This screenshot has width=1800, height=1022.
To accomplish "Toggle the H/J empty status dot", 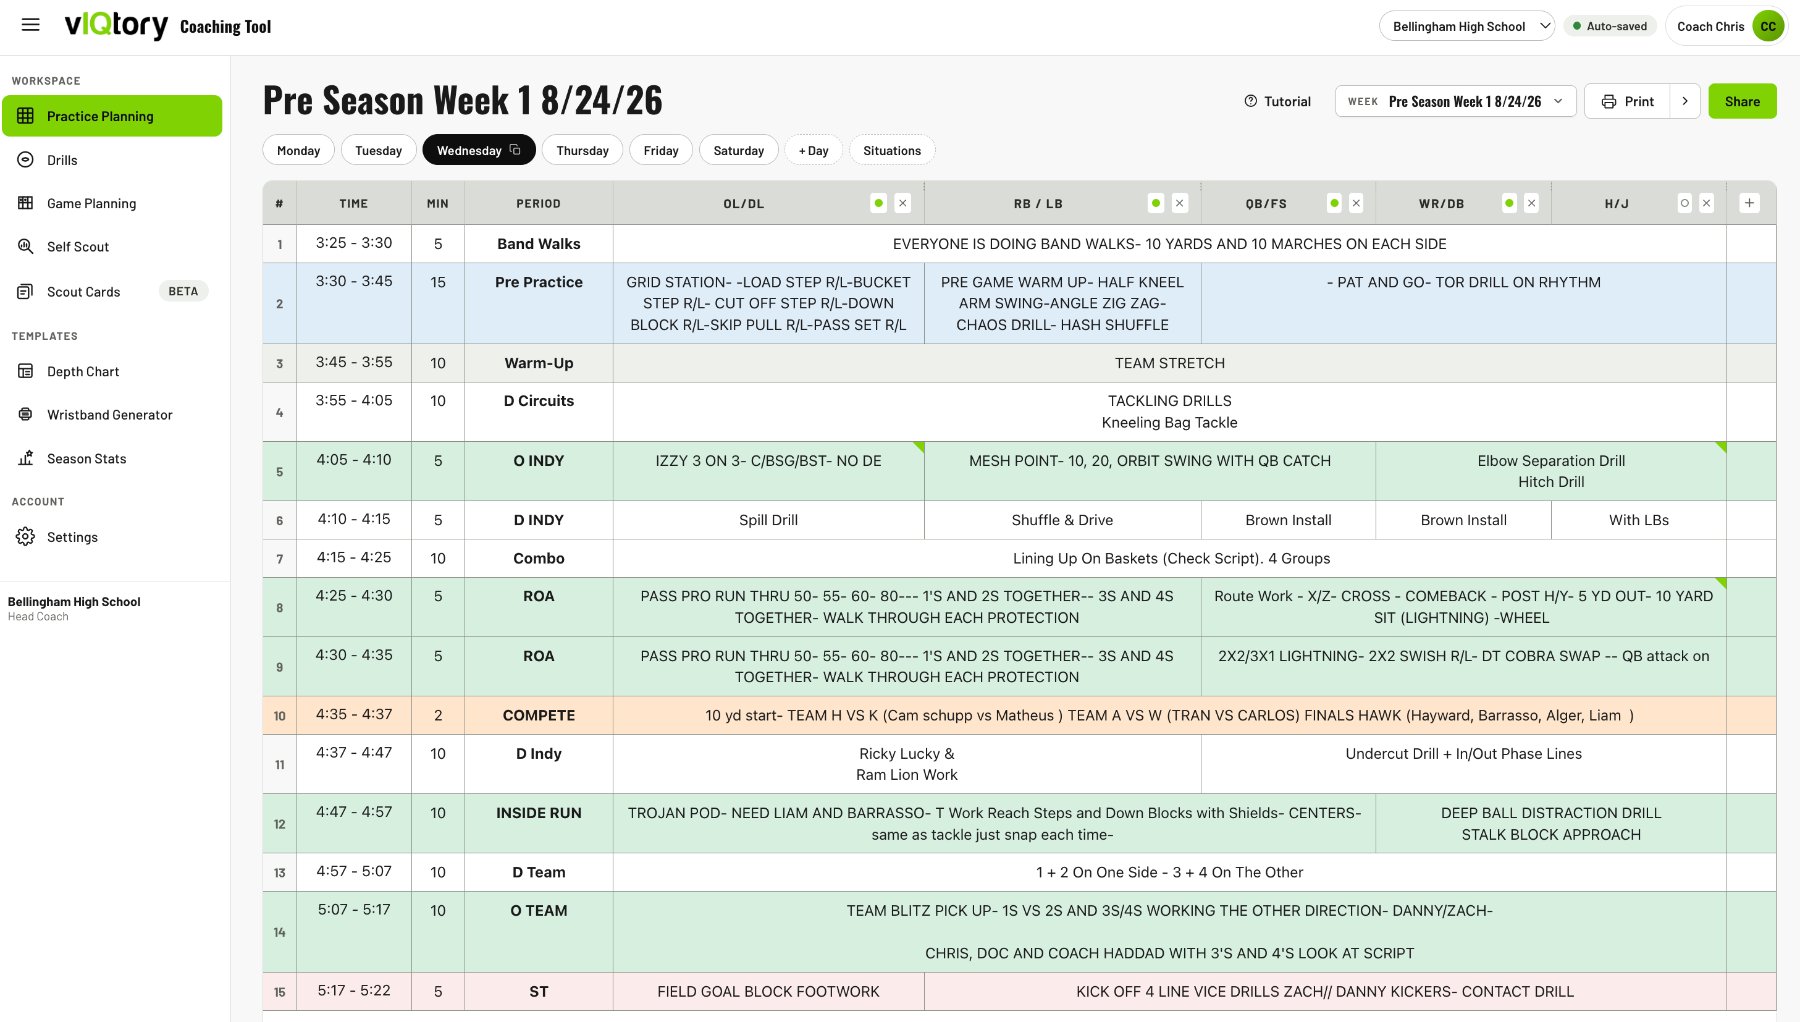I will tap(1685, 203).
